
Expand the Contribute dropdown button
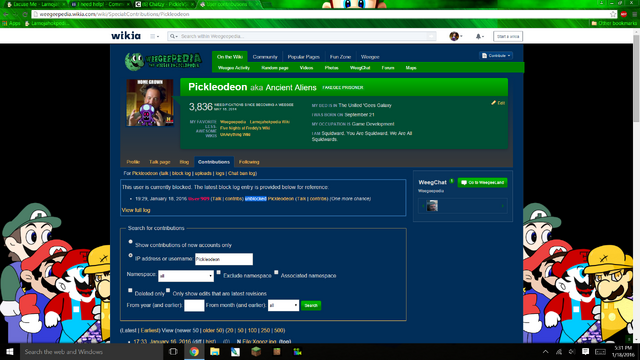tap(496, 56)
